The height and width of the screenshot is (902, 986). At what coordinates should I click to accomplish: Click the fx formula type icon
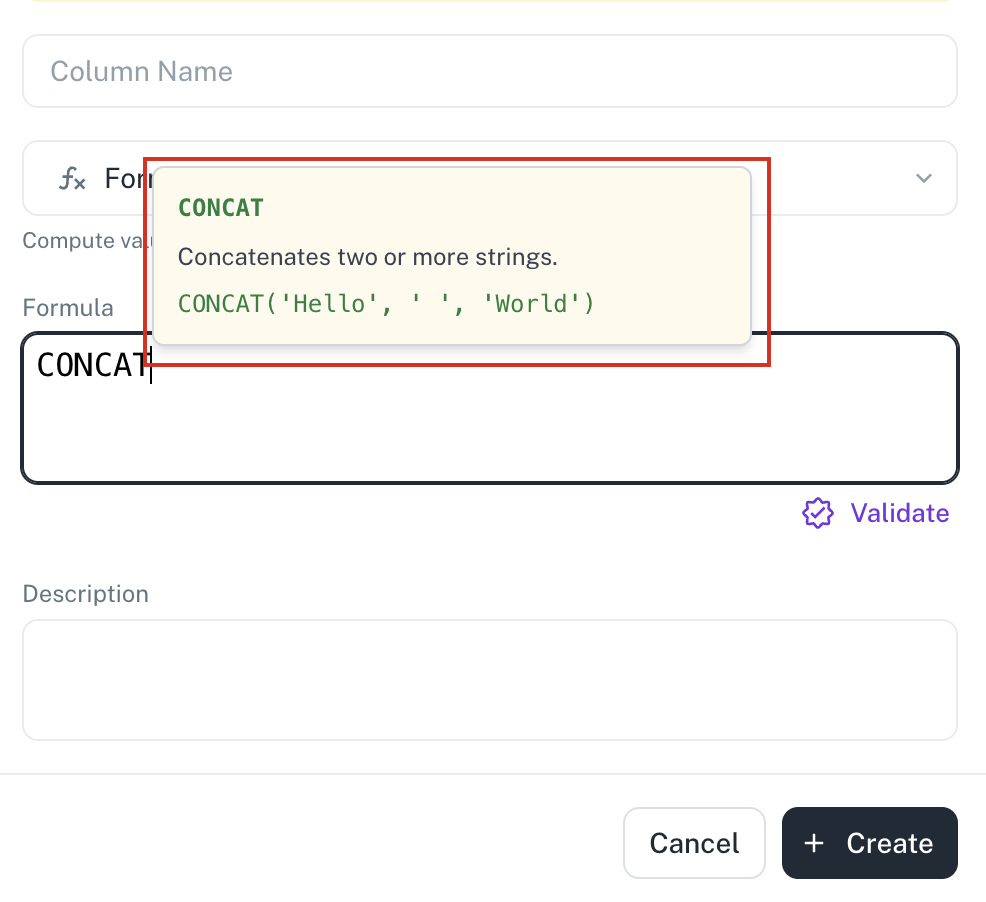[72, 179]
